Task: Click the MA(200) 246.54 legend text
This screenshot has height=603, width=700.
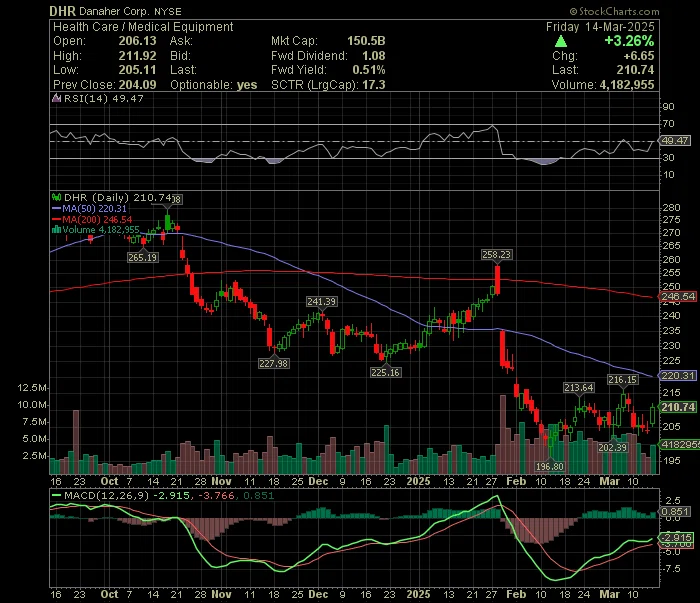Action: pos(97,220)
